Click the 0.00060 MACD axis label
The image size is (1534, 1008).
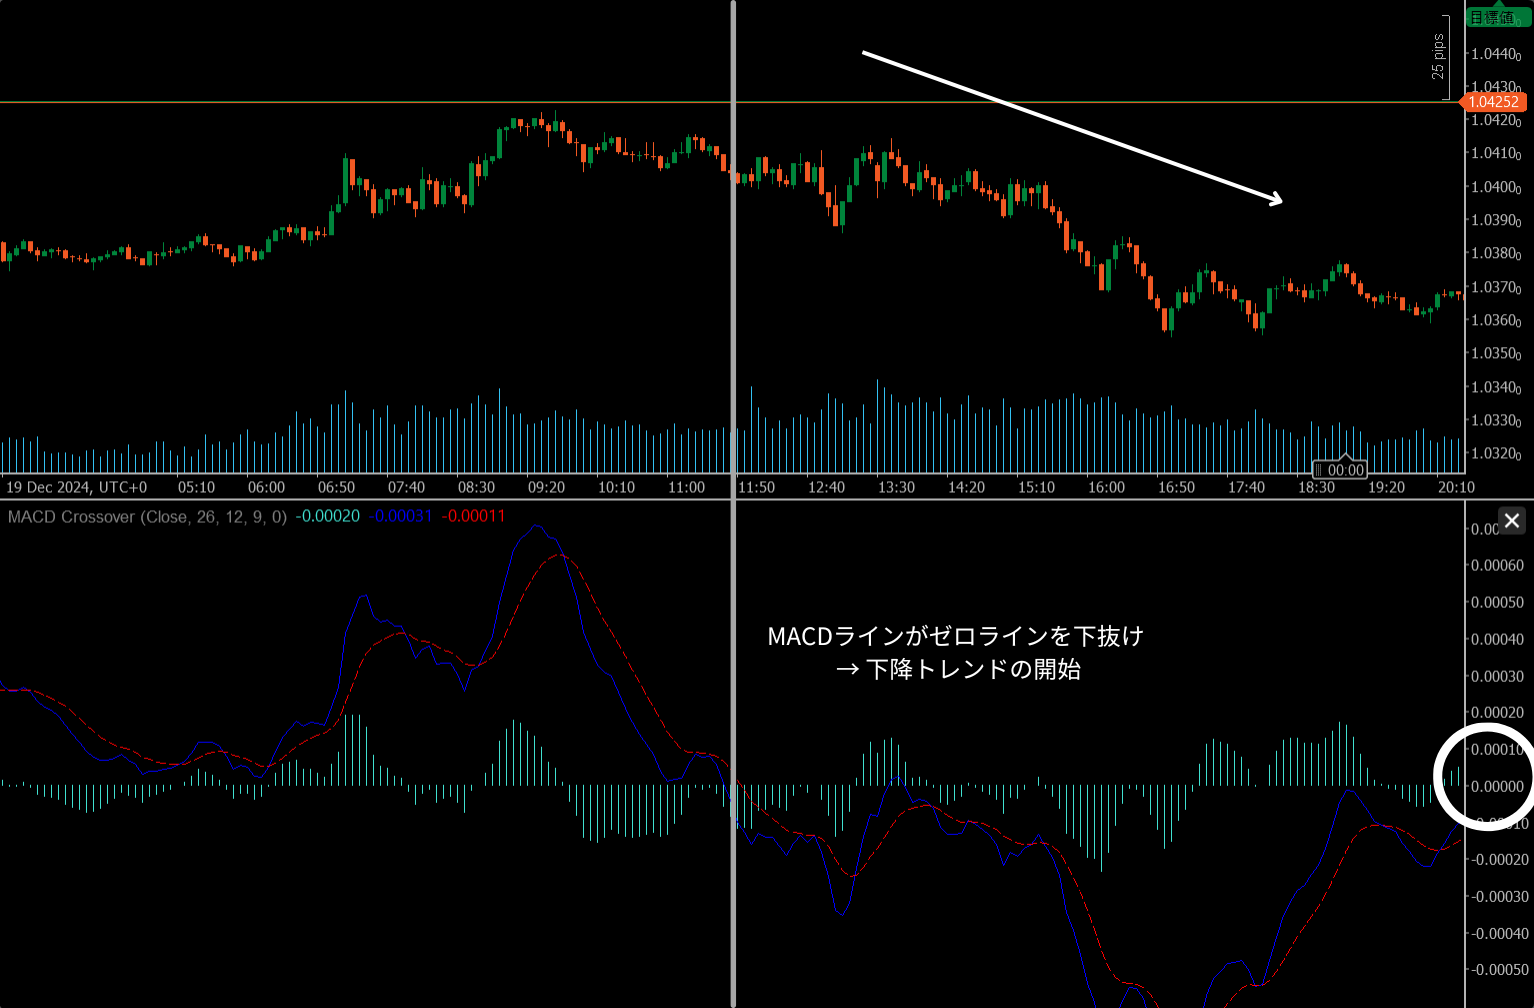1497,566
